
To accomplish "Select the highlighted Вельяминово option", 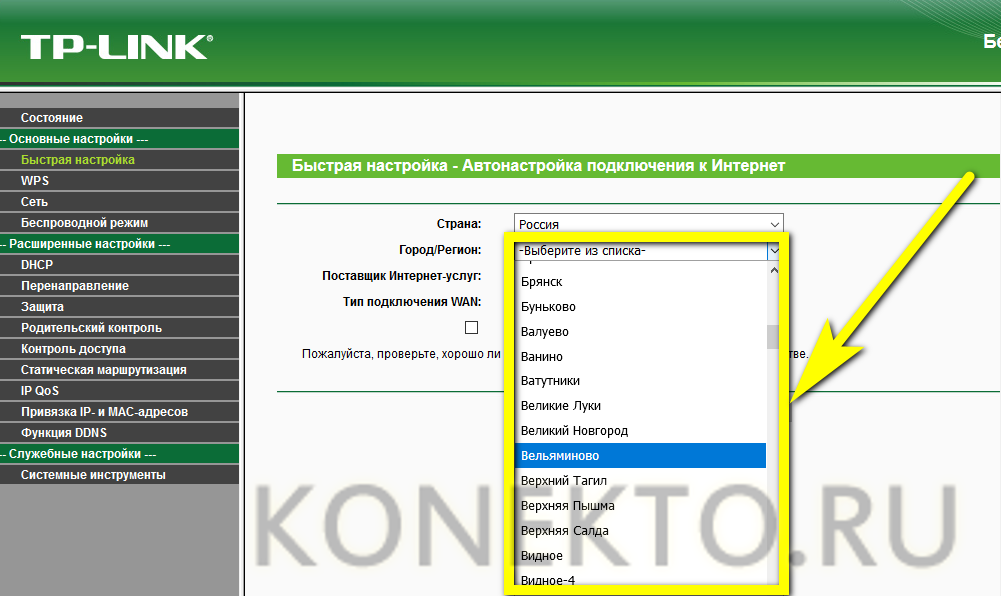I will (x=640, y=456).
